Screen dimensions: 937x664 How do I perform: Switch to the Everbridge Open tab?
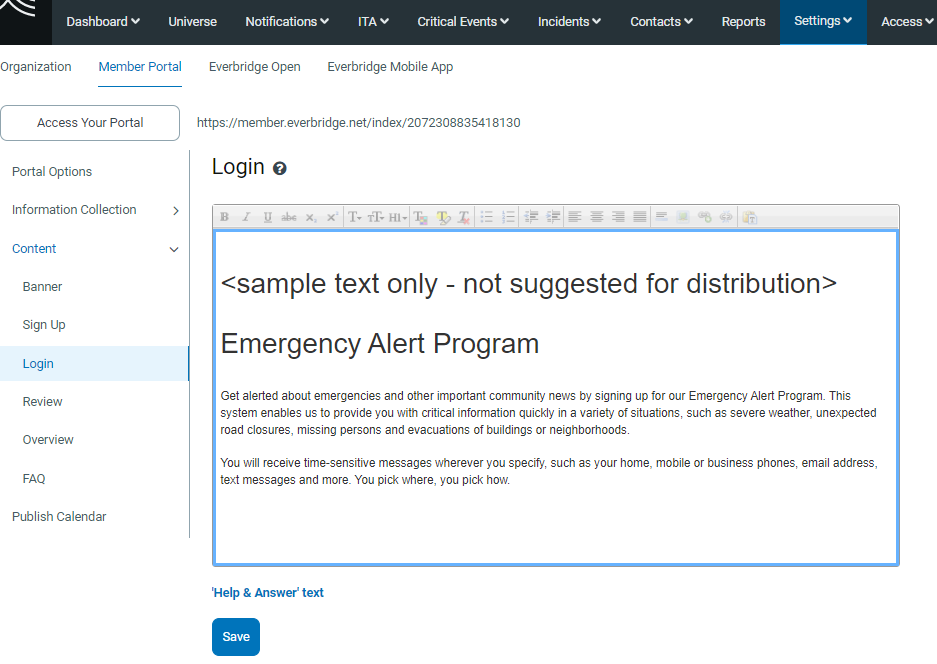[x=254, y=67]
